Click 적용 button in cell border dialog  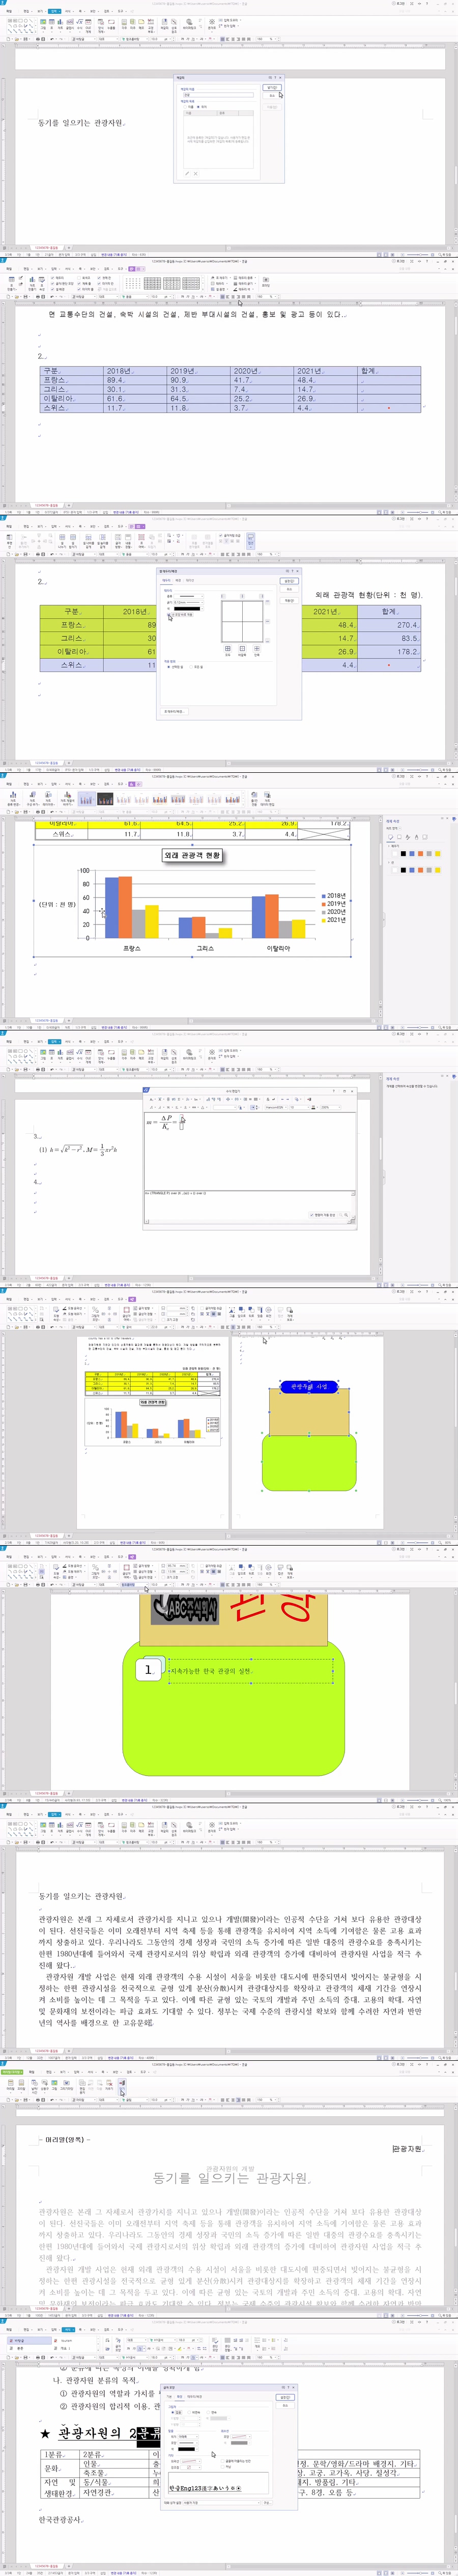click(x=289, y=601)
